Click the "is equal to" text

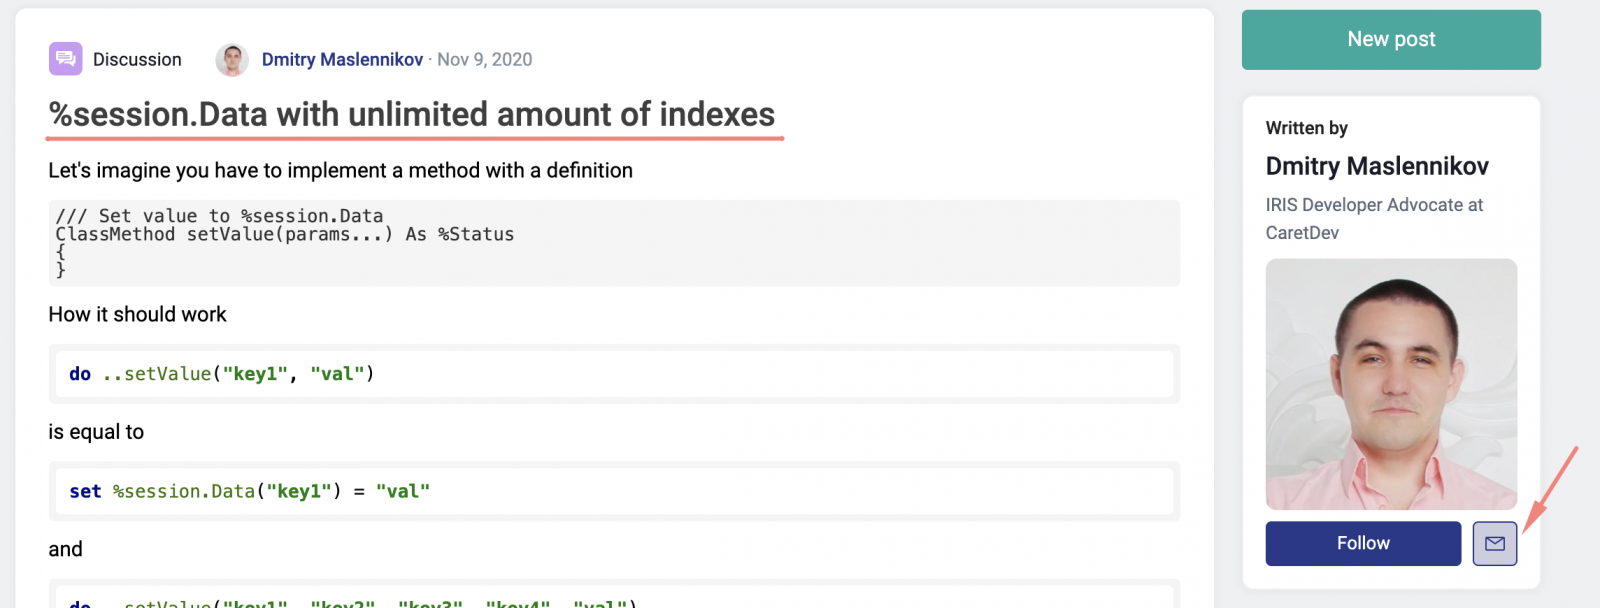(x=96, y=432)
